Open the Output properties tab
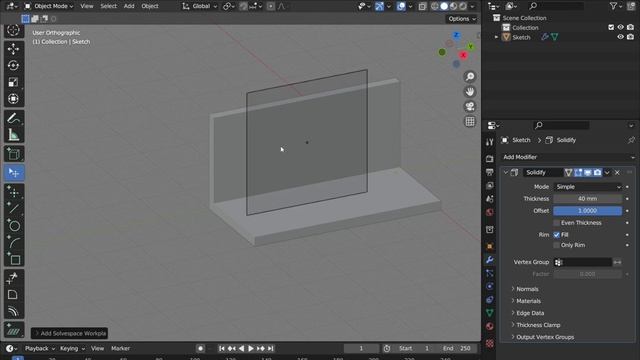640x360 pixels. pos(489,172)
